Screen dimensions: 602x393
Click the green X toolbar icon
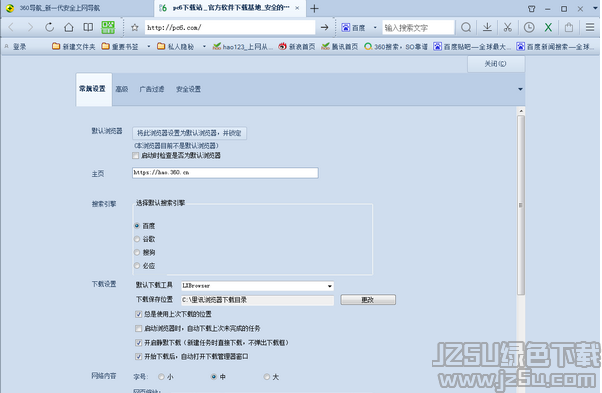click(x=548, y=27)
